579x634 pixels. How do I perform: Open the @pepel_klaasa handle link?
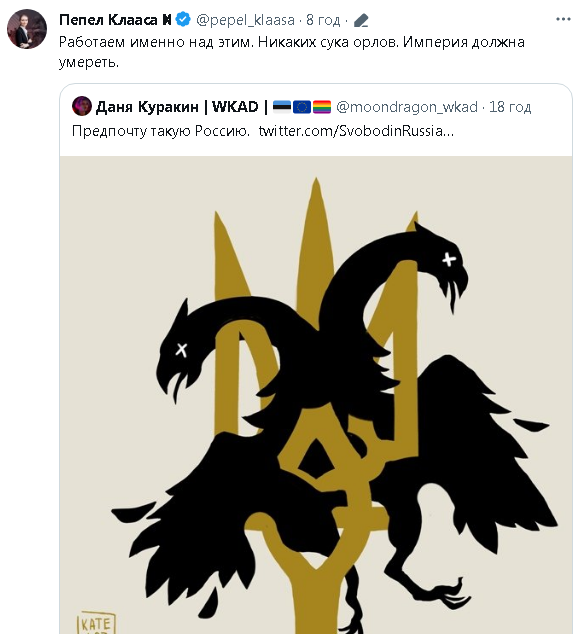click(x=245, y=20)
